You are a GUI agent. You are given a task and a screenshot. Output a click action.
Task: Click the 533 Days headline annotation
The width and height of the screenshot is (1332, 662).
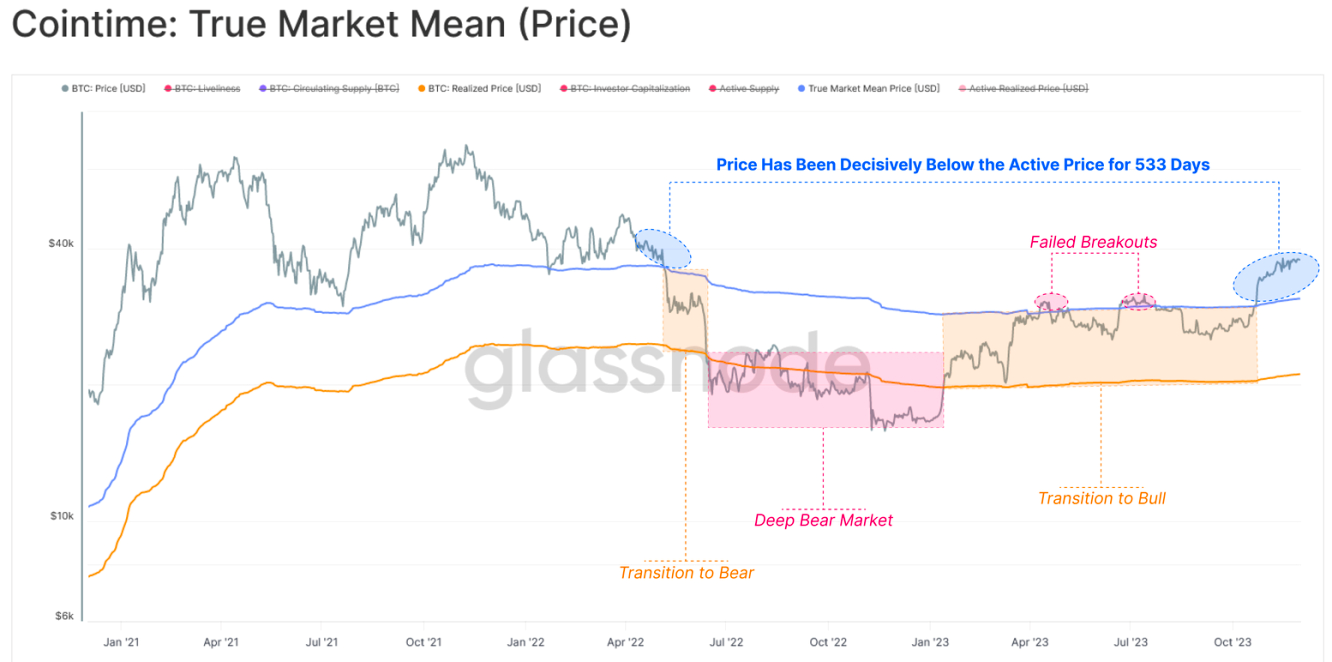pyautogui.click(x=962, y=165)
